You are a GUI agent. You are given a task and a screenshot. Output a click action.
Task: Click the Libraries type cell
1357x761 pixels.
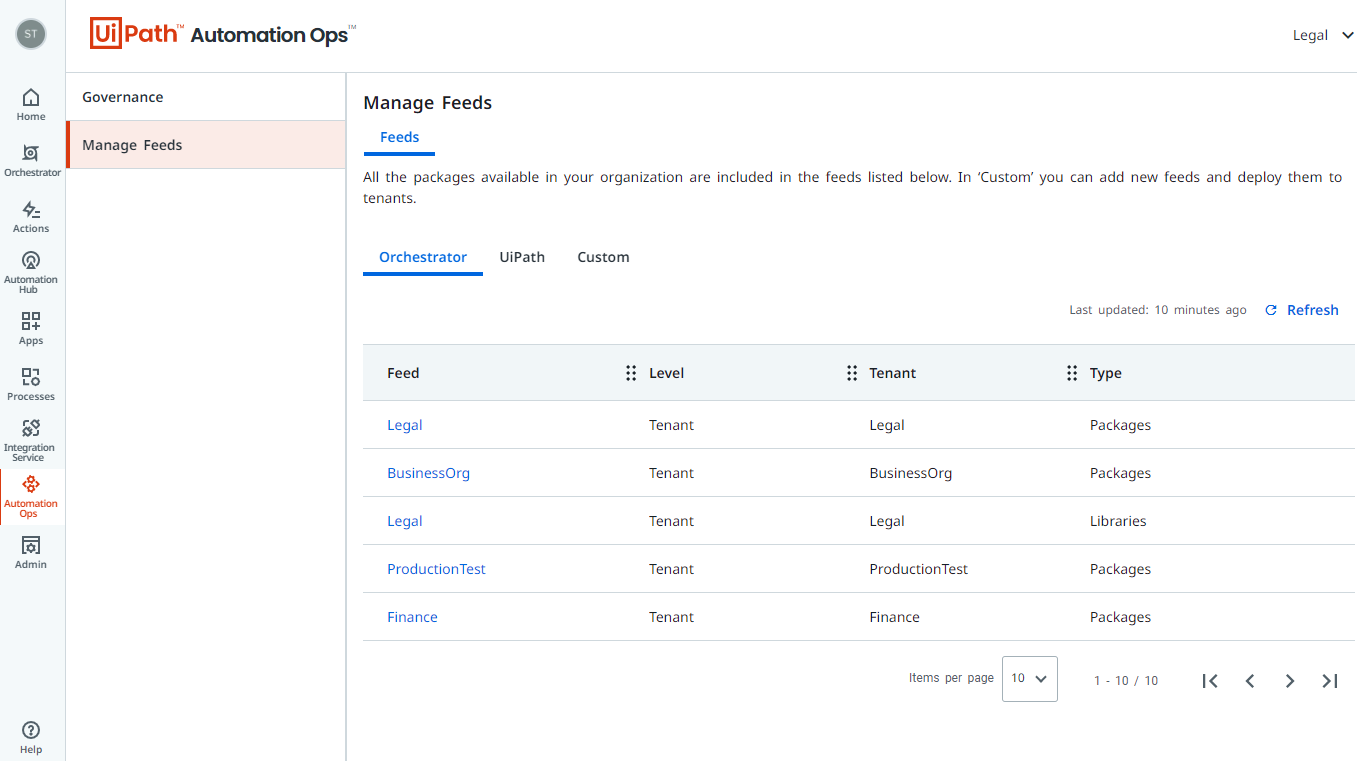pos(1117,521)
